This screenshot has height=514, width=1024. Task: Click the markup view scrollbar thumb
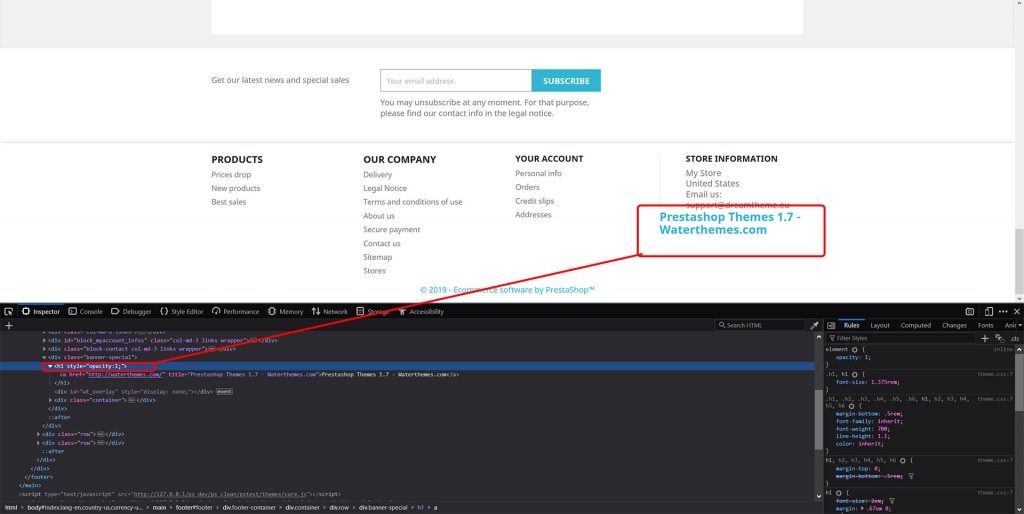[x=818, y=419]
